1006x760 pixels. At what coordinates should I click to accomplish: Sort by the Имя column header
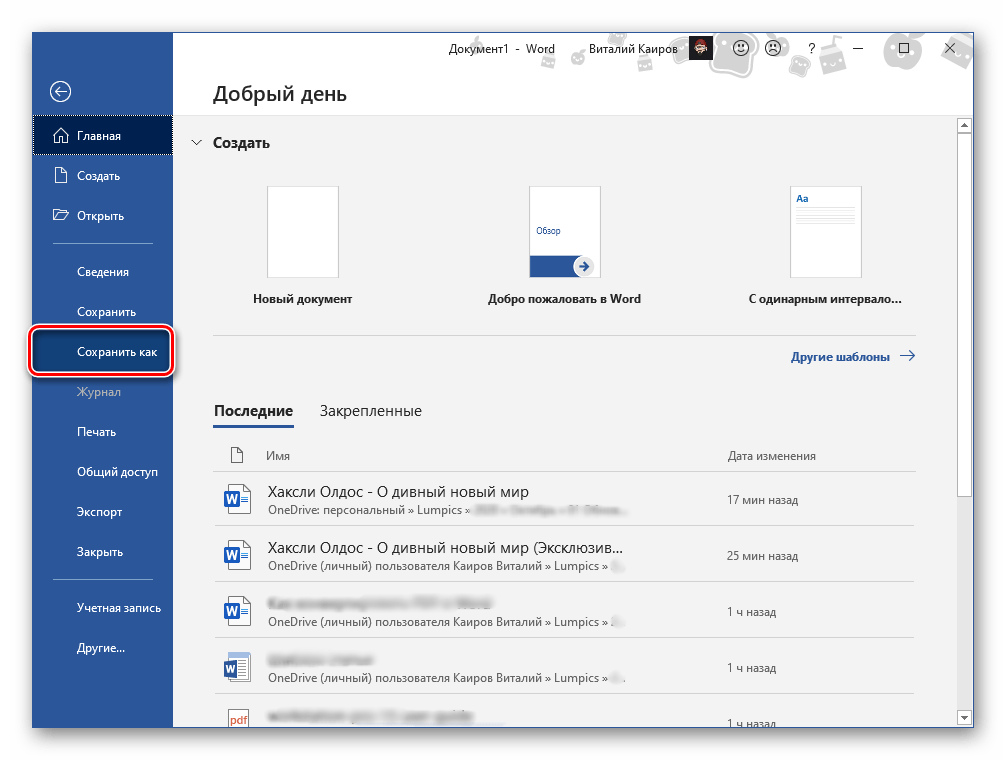(278, 456)
